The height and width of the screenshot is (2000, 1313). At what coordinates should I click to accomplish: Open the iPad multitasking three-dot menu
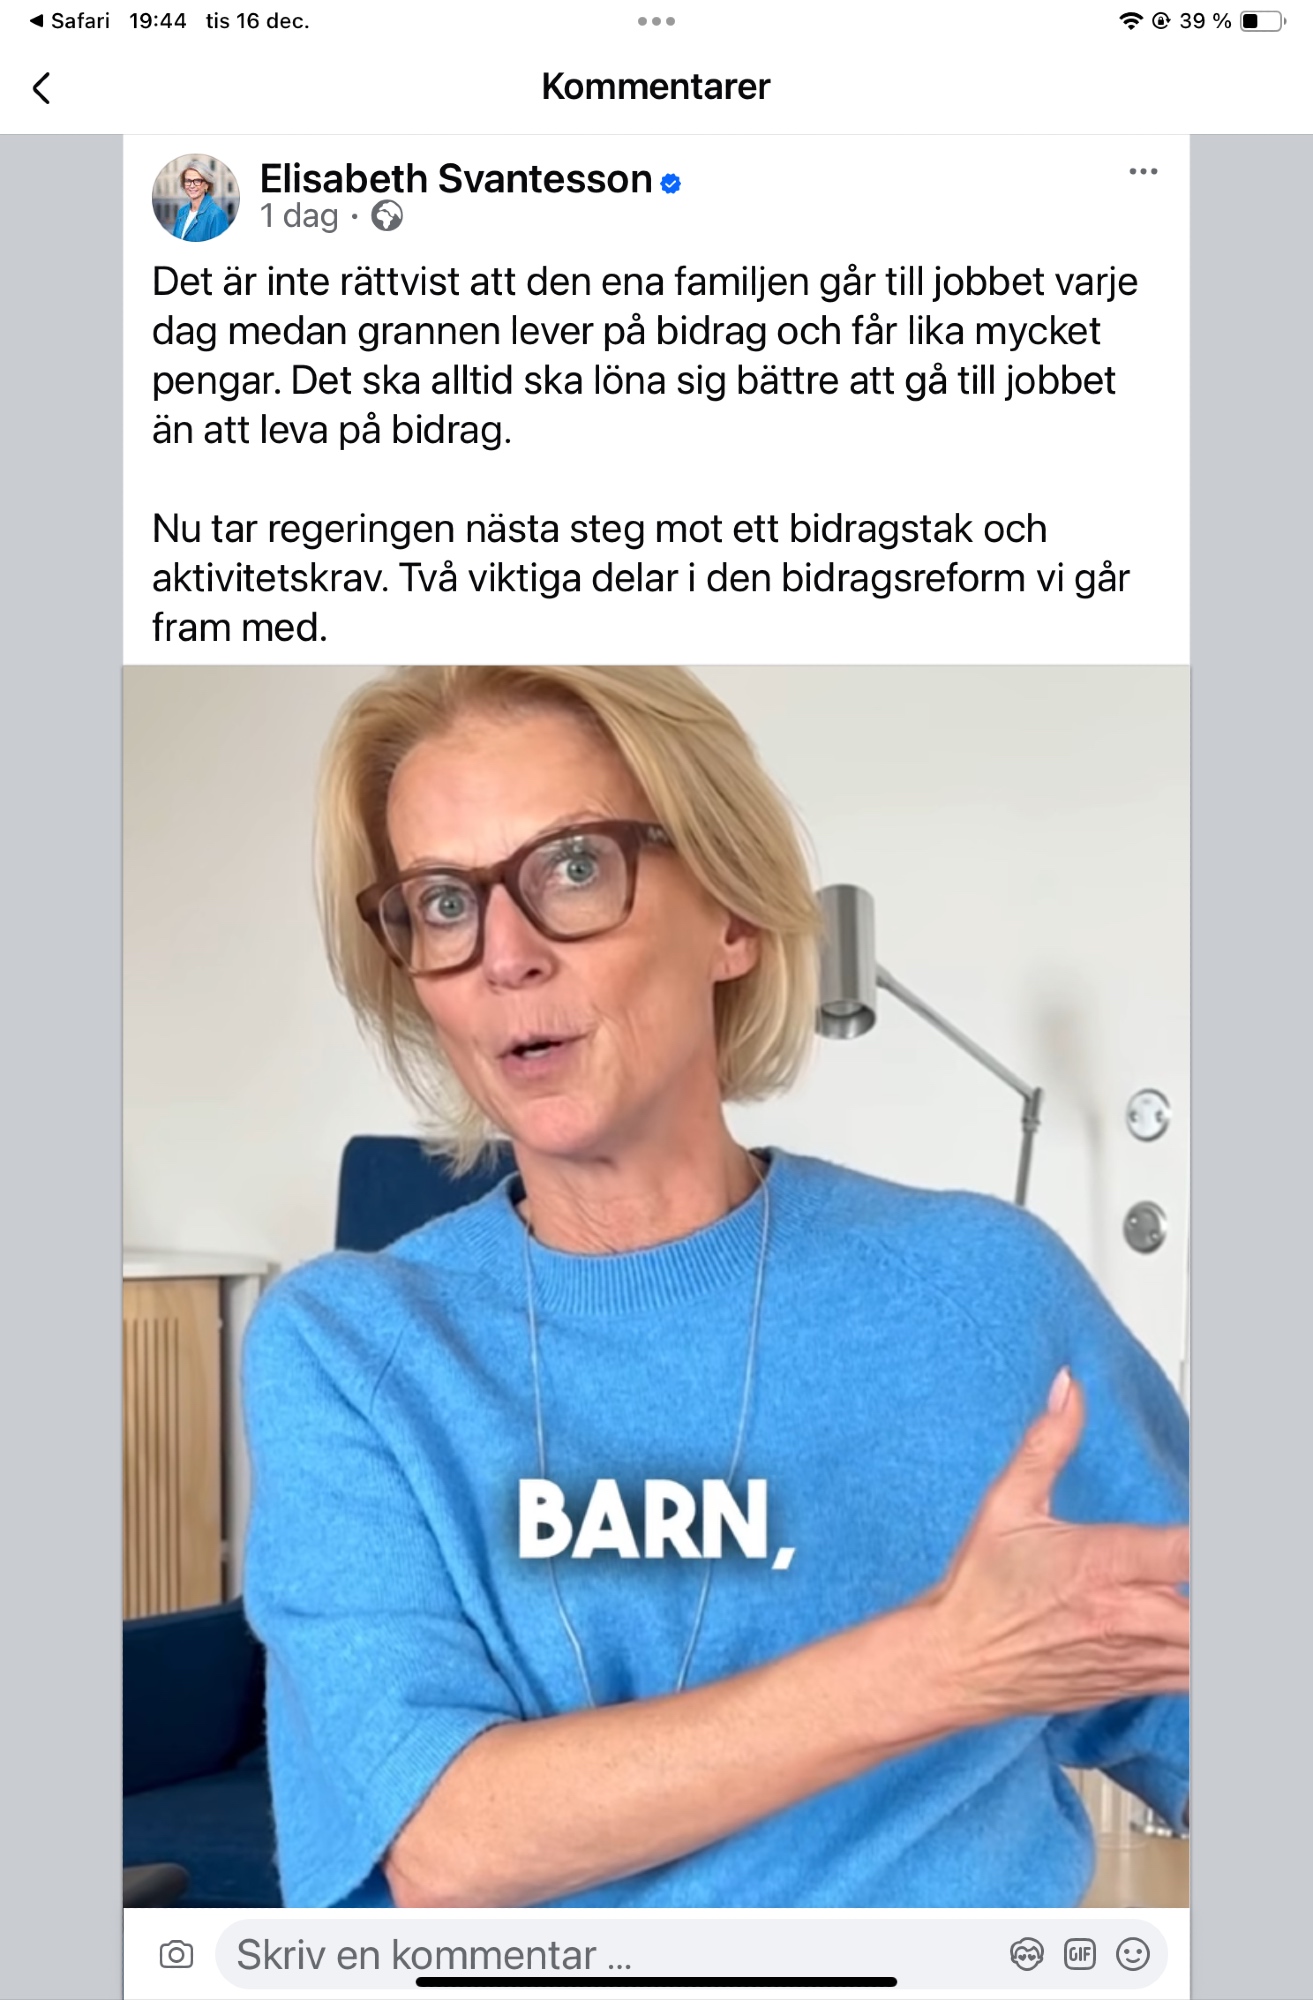pos(656,21)
